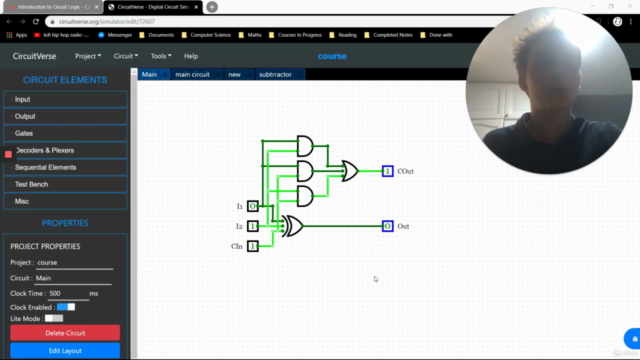The width and height of the screenshot is (640, 360).
Task: Open the Completed Notes bookmark folder
Action: (x=388, y=35)
